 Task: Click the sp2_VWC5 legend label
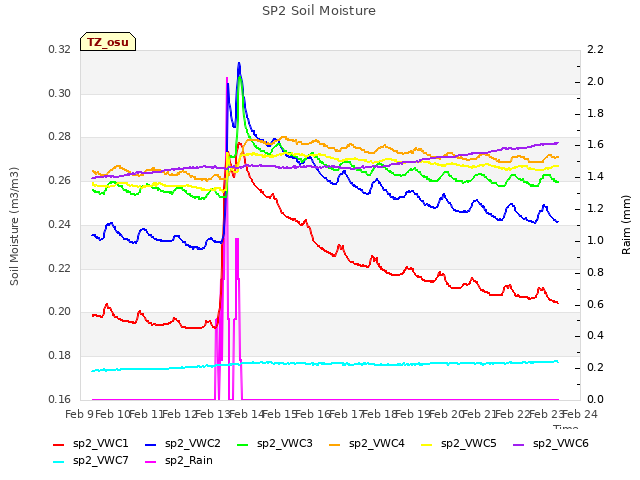point(469,444)
